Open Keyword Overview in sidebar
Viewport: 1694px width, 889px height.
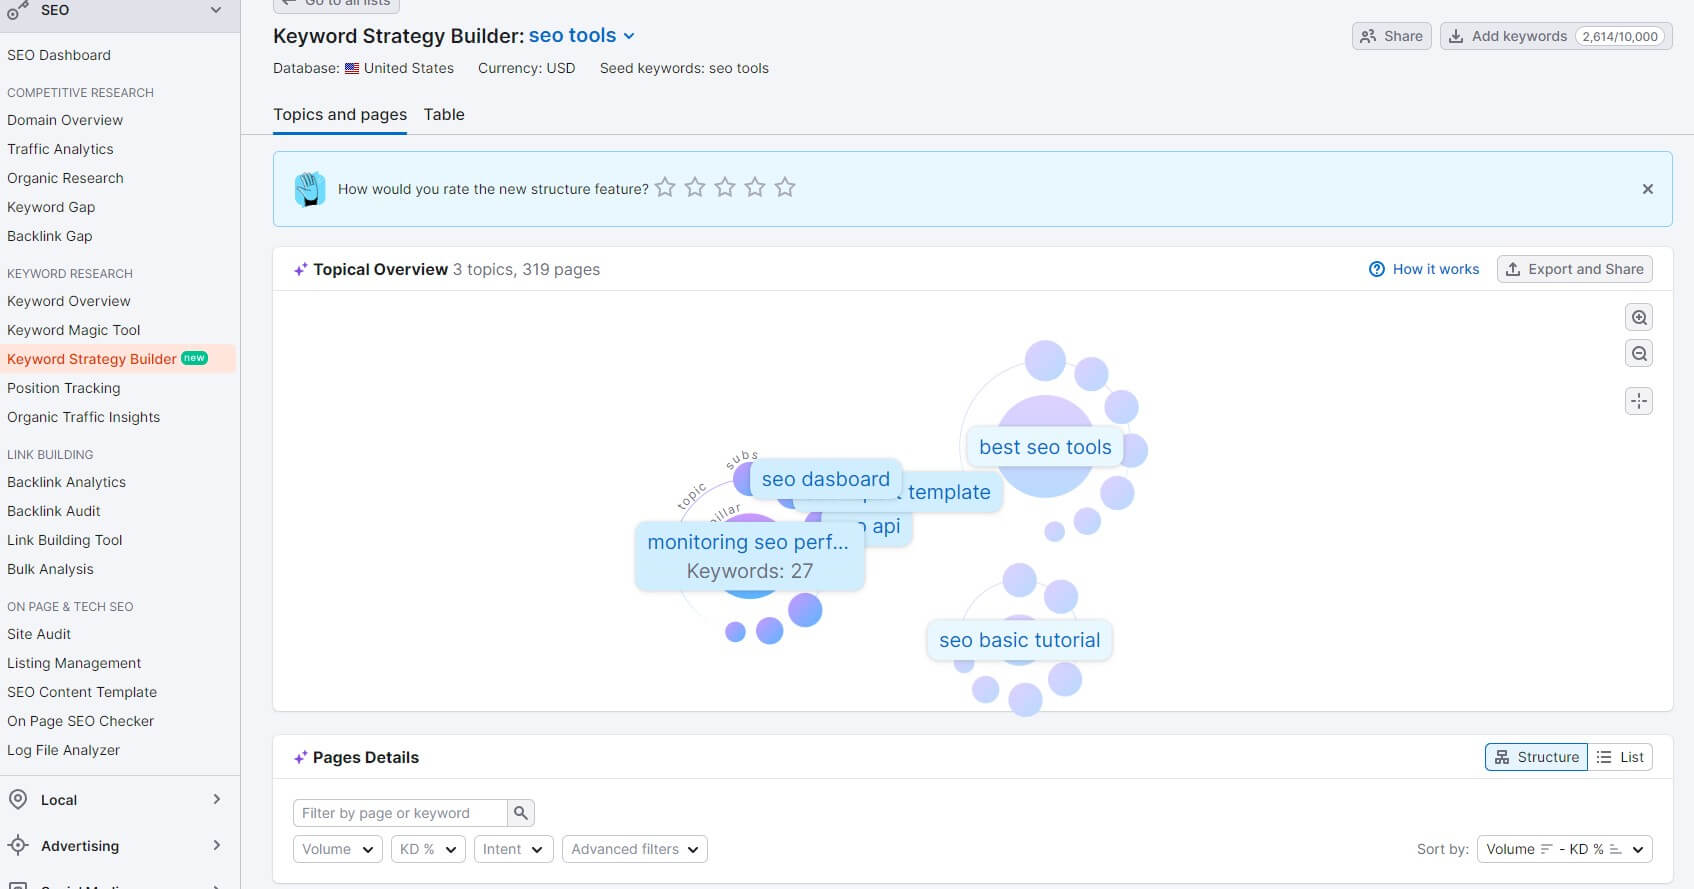tap(69, 301)
